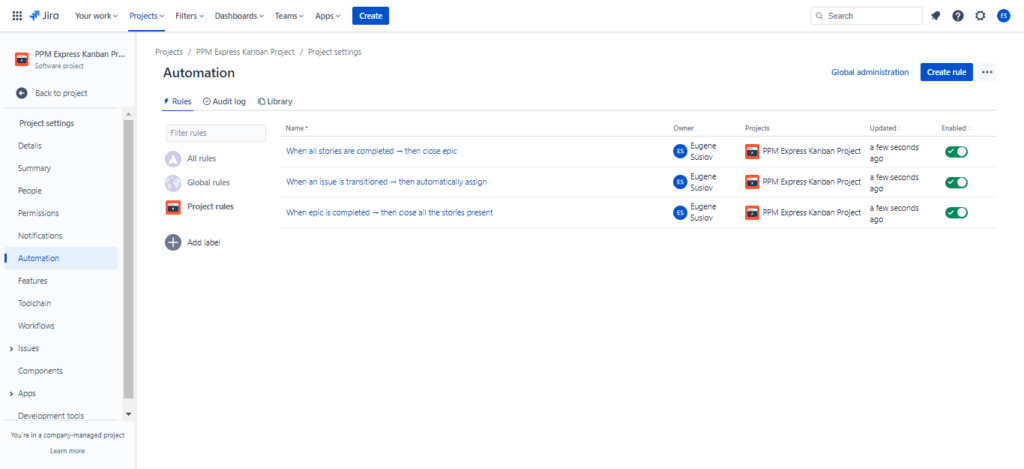The width and height of the screenshot is (1024, 469).
Task: Sort the rules by the Name column
Action: point(297,128)
